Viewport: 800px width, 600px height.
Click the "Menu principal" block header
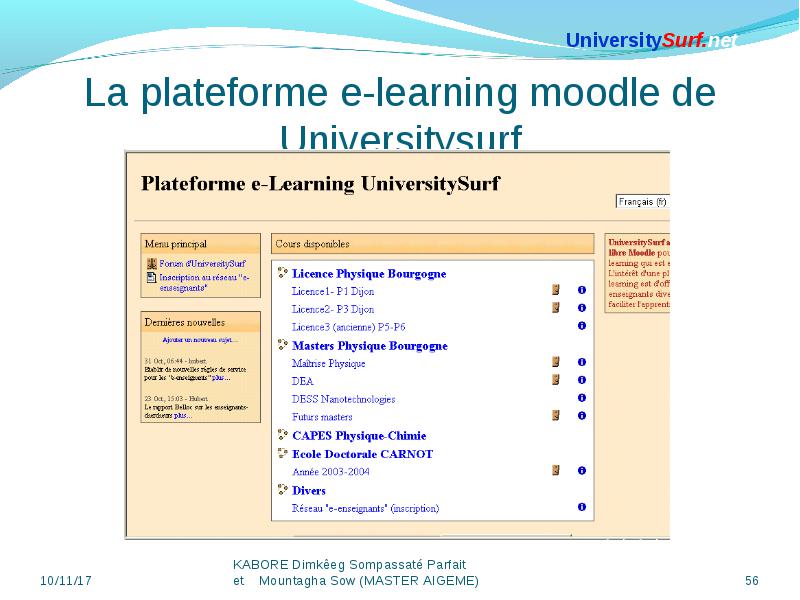click(x=201, y=244)
